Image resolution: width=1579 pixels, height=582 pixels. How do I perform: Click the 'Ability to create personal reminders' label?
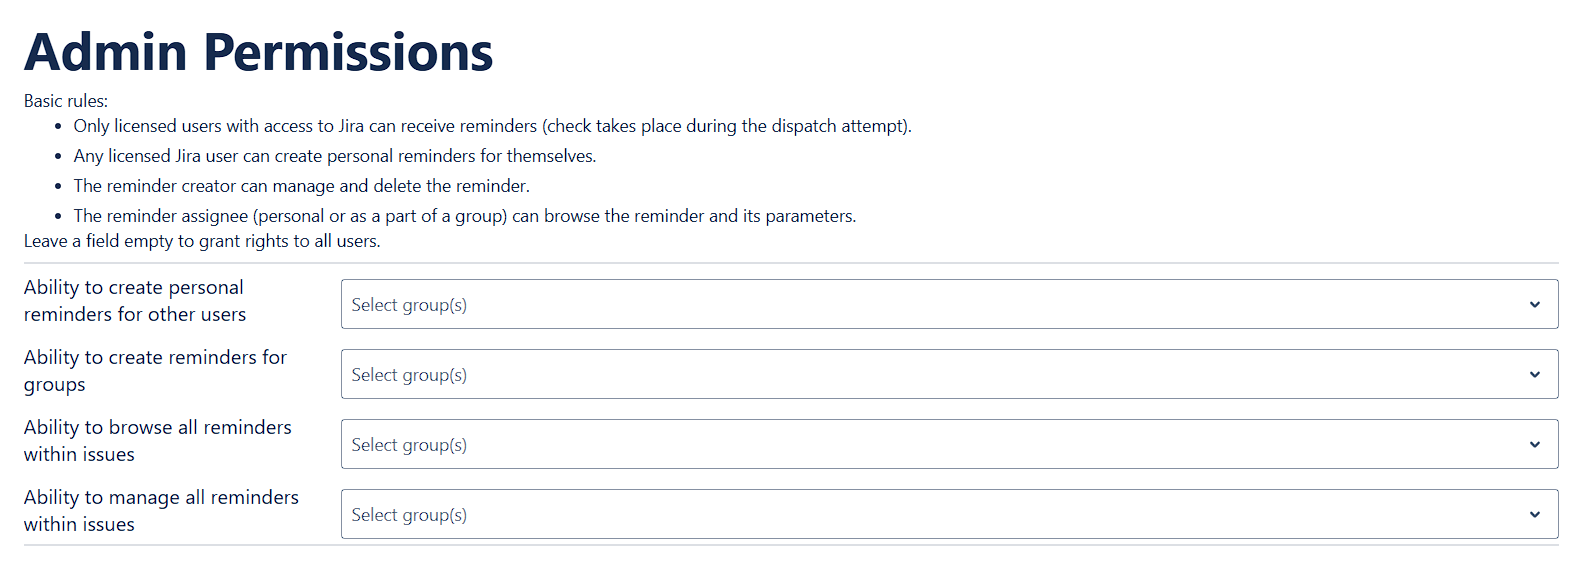pyautogui.click(x=135, y=301)
